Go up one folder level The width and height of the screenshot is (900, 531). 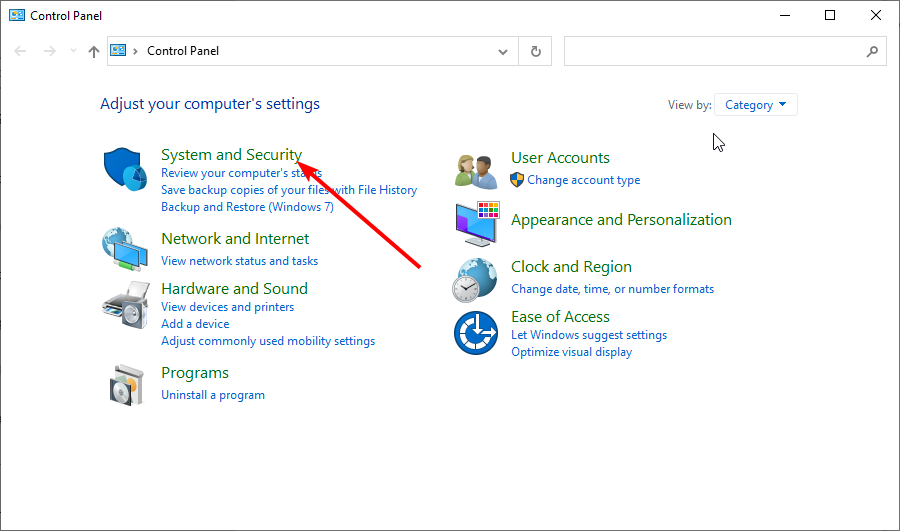point(94,52)
